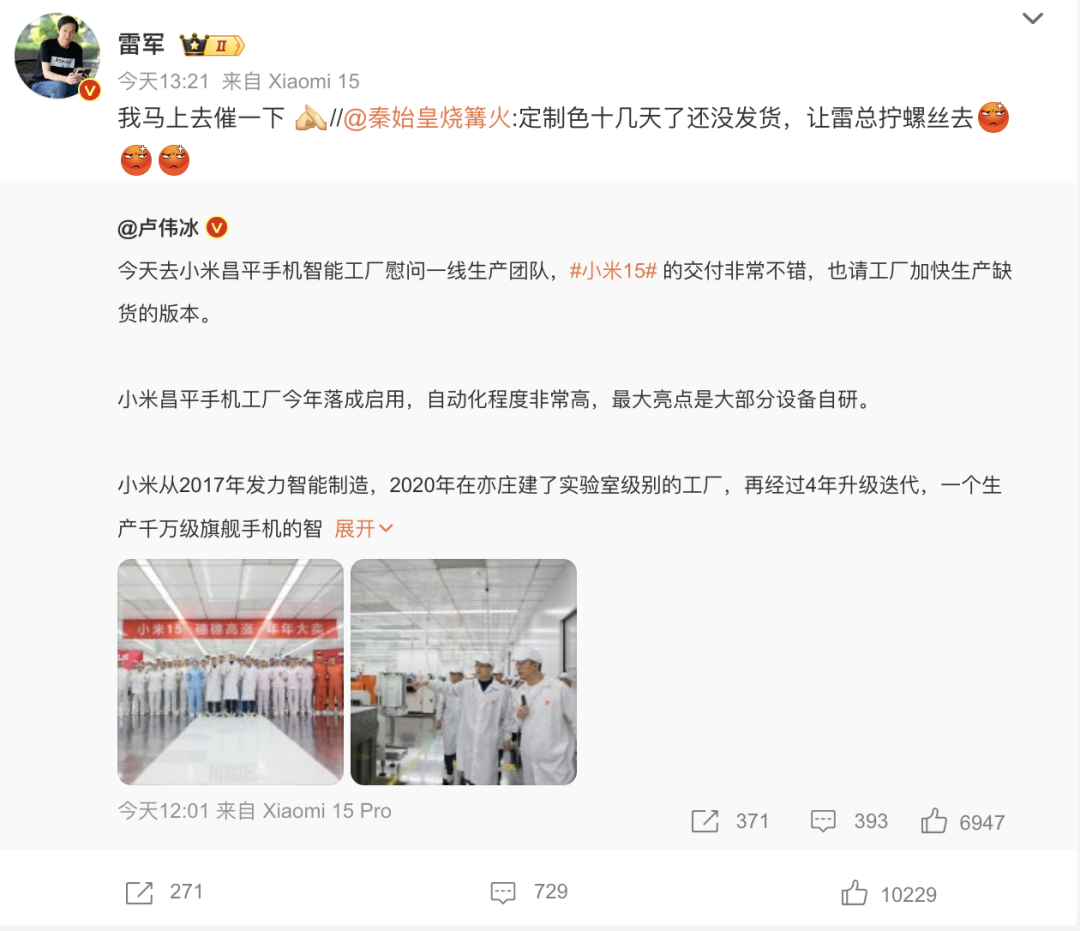Click the crown membership badge

[212, 45]
